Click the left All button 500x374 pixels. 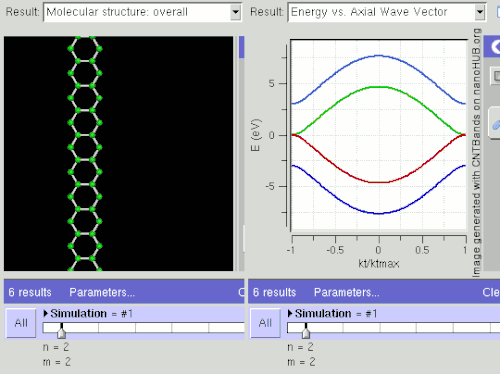(21, 323)
